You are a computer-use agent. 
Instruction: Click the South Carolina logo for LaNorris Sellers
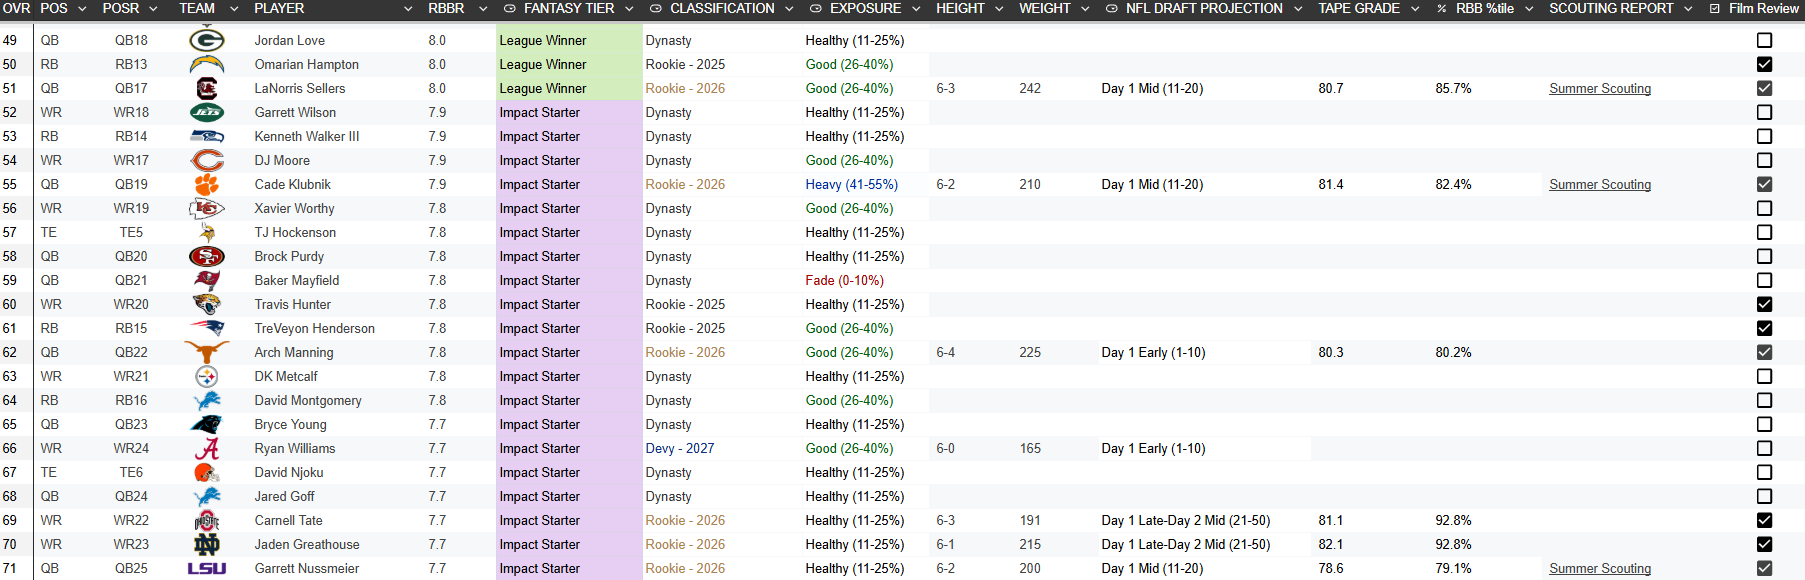click(x=207, y=88)
